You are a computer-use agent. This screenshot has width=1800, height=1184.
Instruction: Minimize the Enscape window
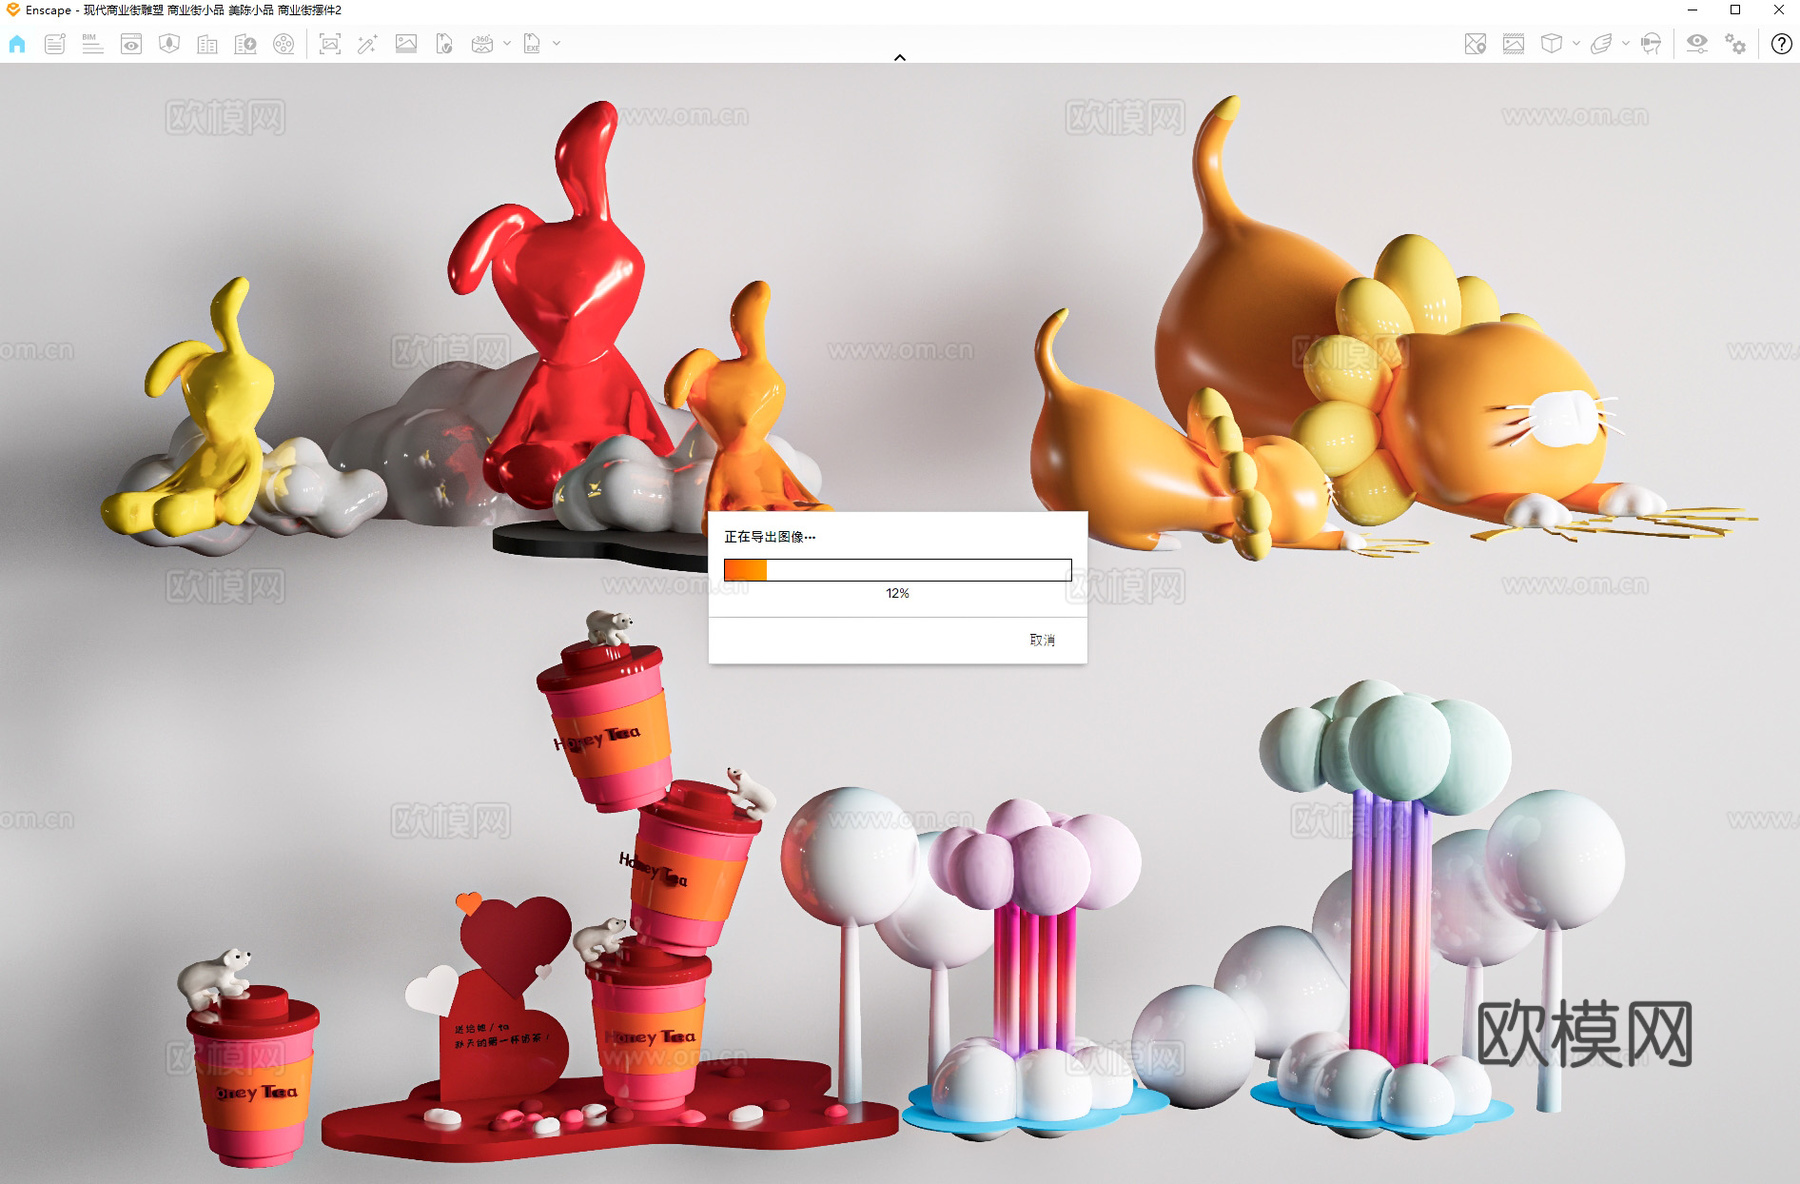1692,10
